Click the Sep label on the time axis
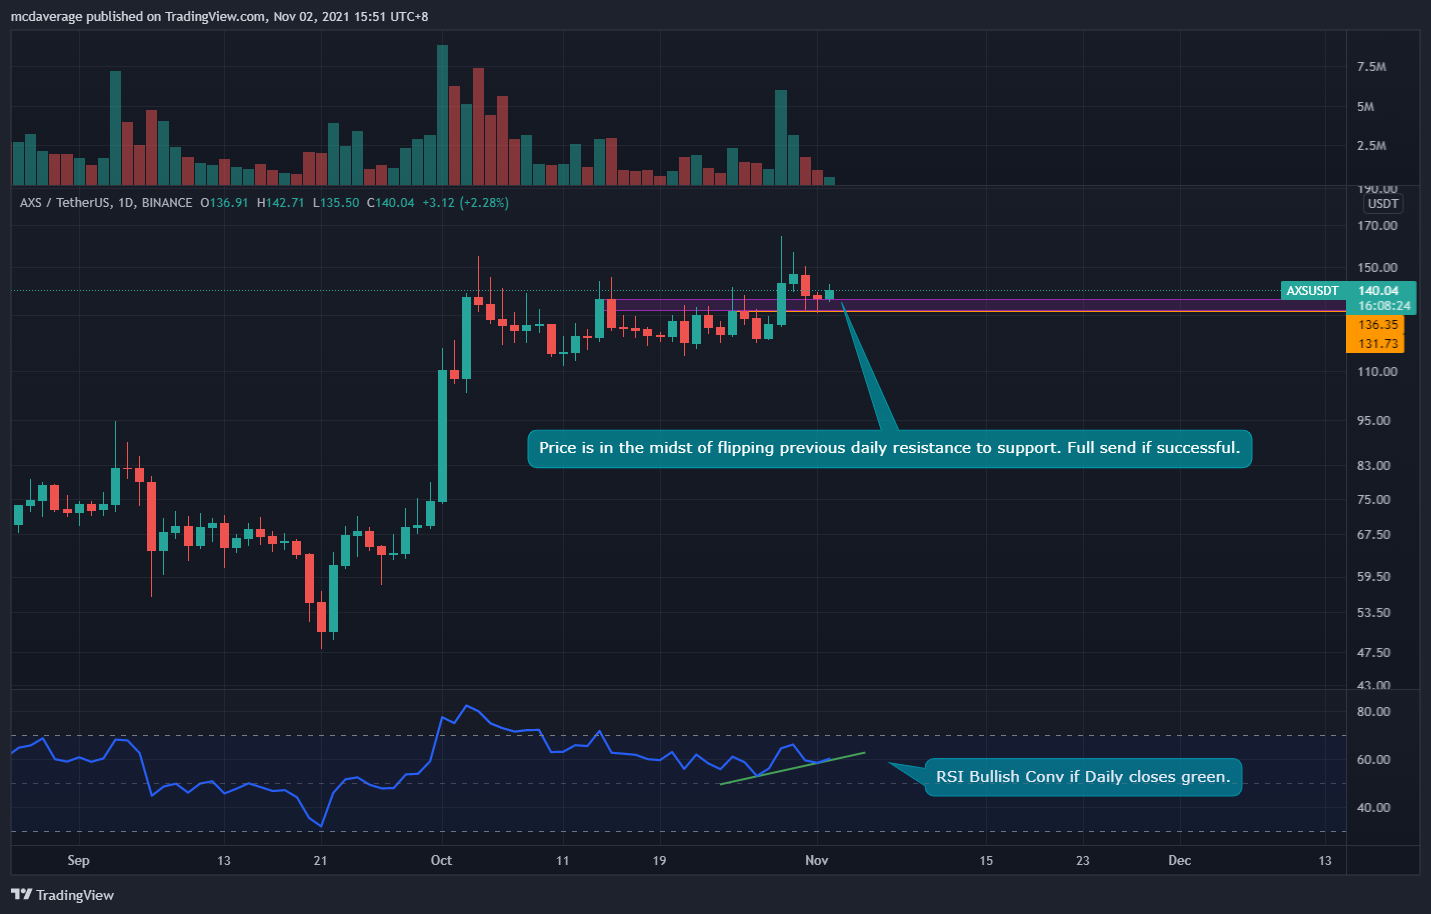 78,861
